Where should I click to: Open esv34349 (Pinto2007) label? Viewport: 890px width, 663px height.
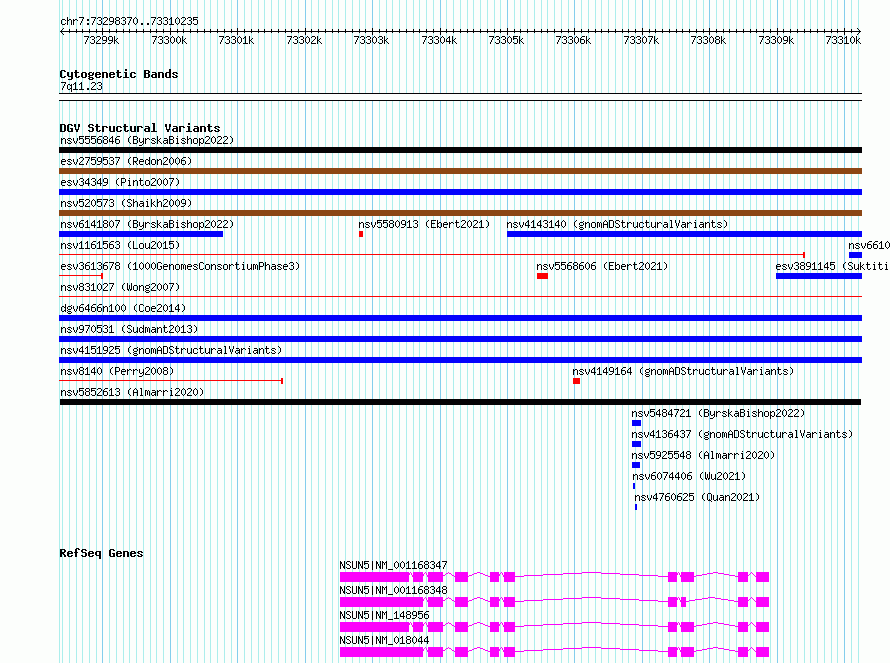tap(120, 182)
